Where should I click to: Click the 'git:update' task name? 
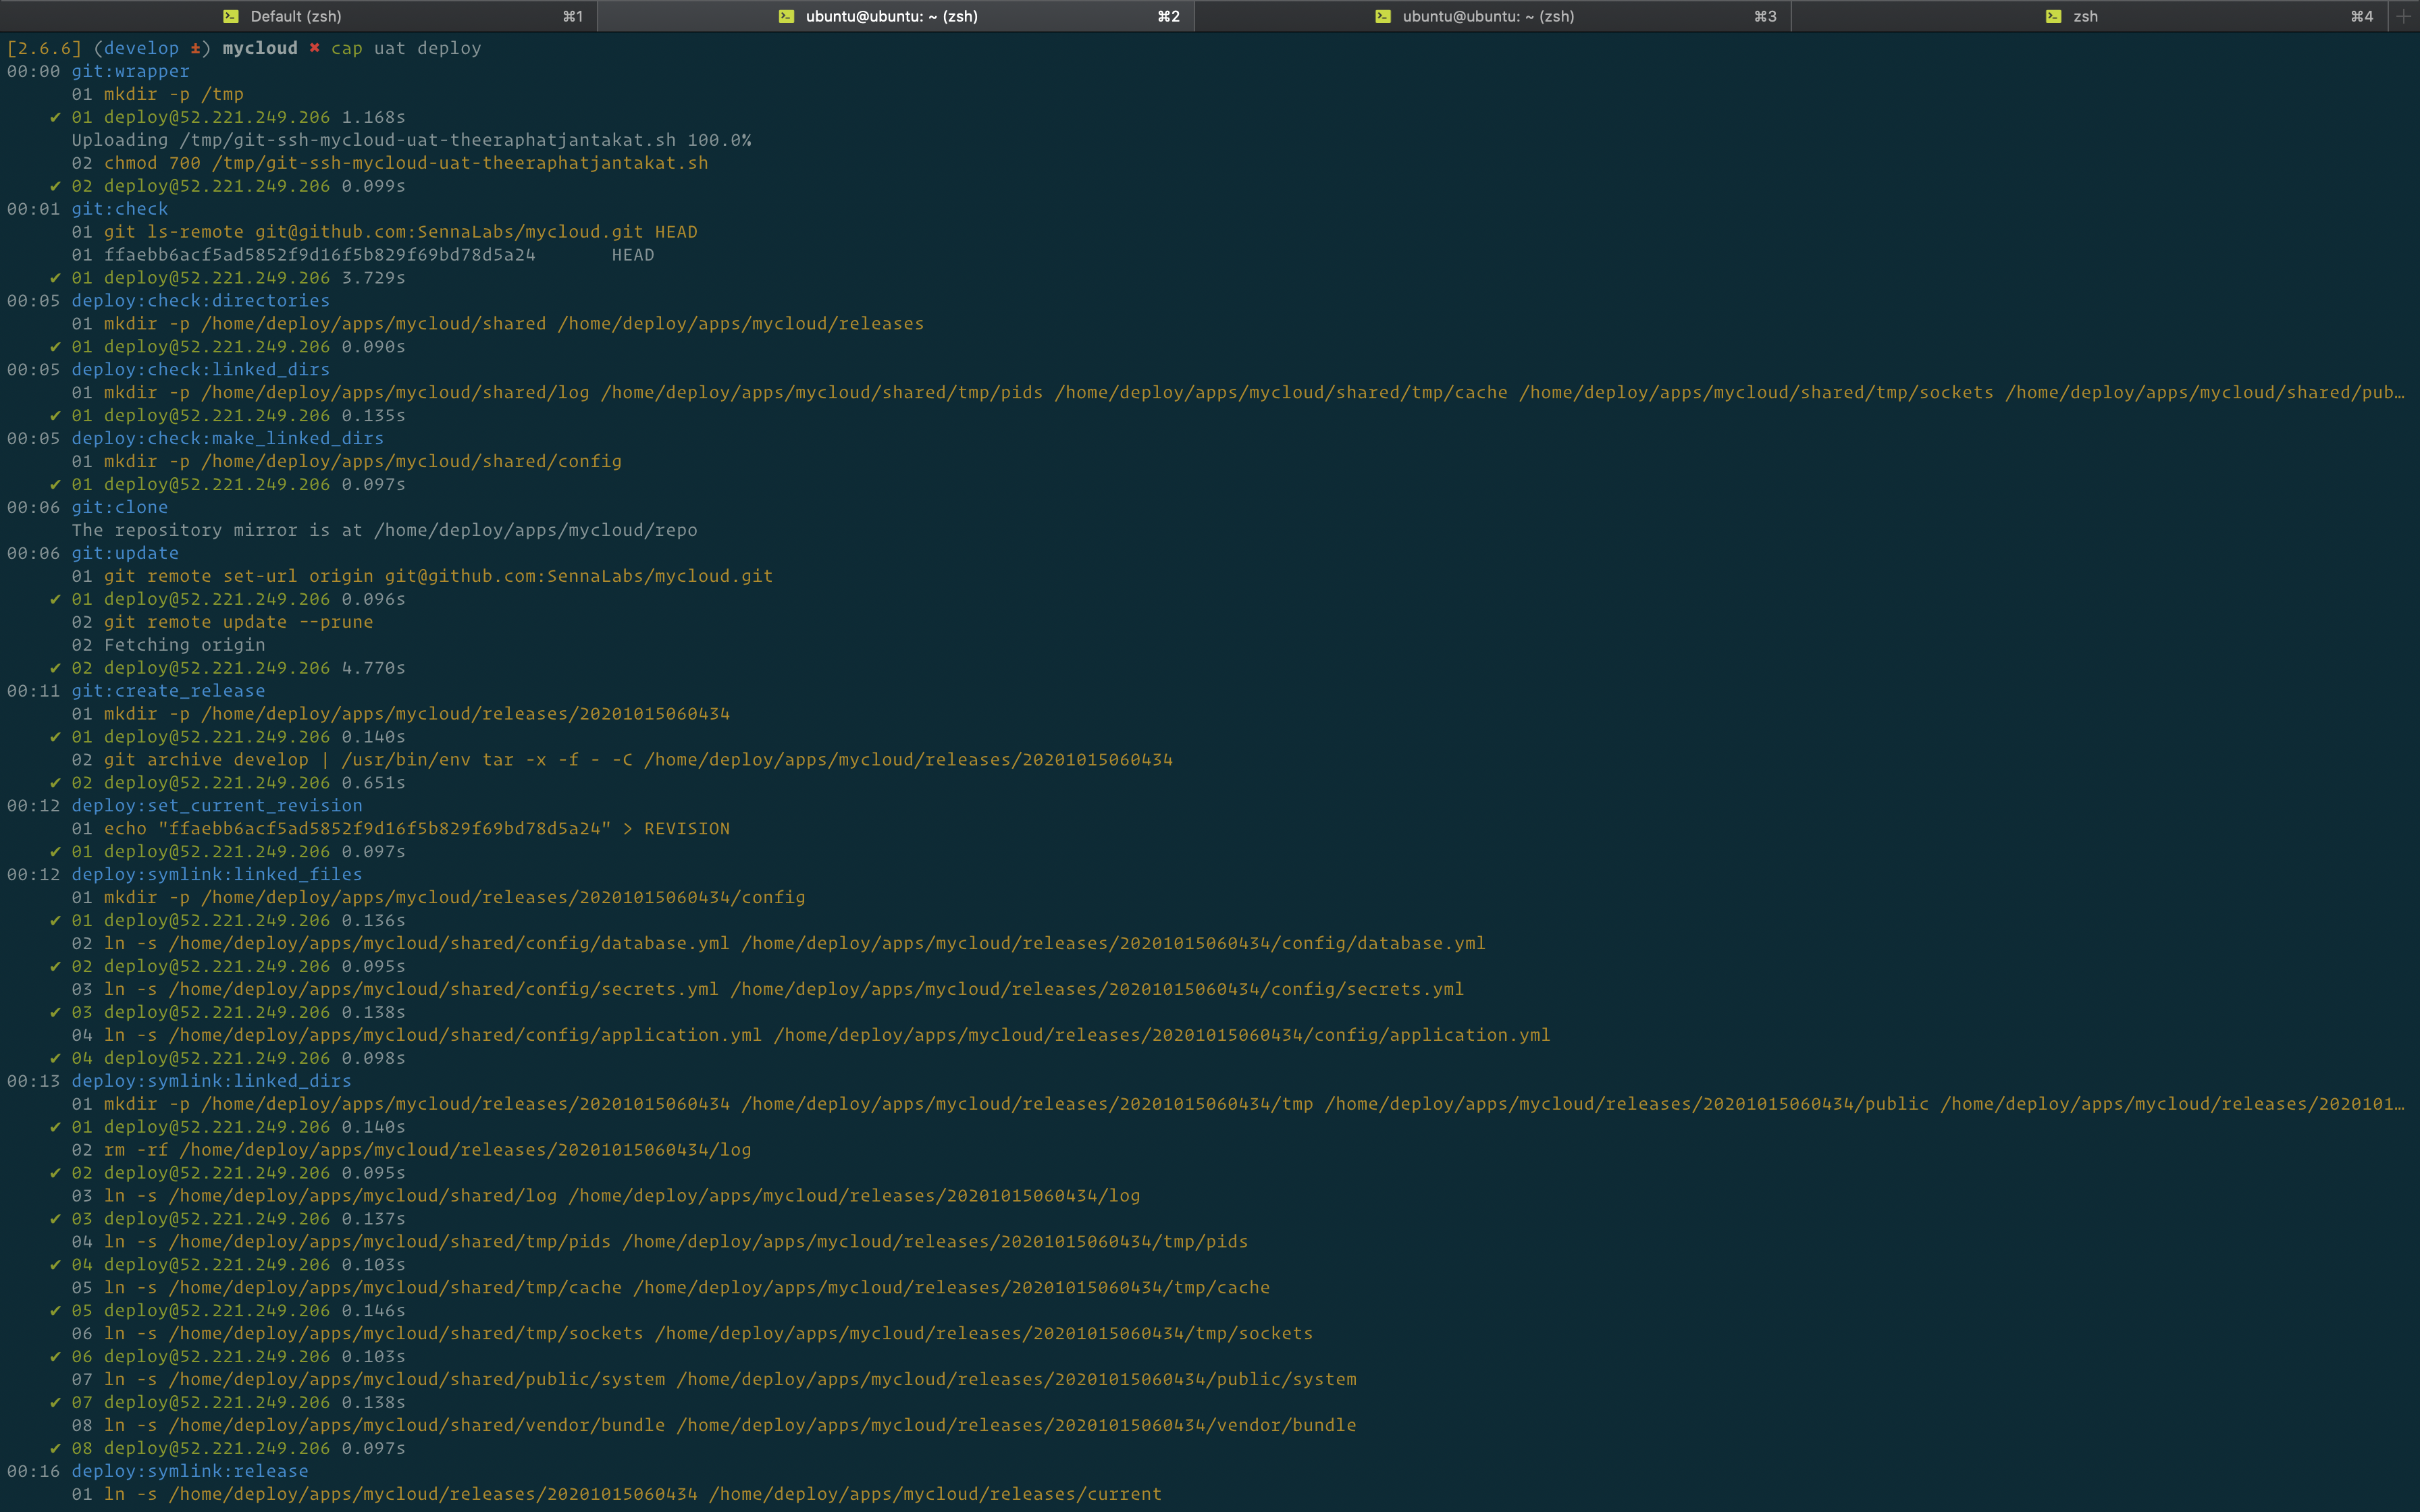click(x=125, y=554)
